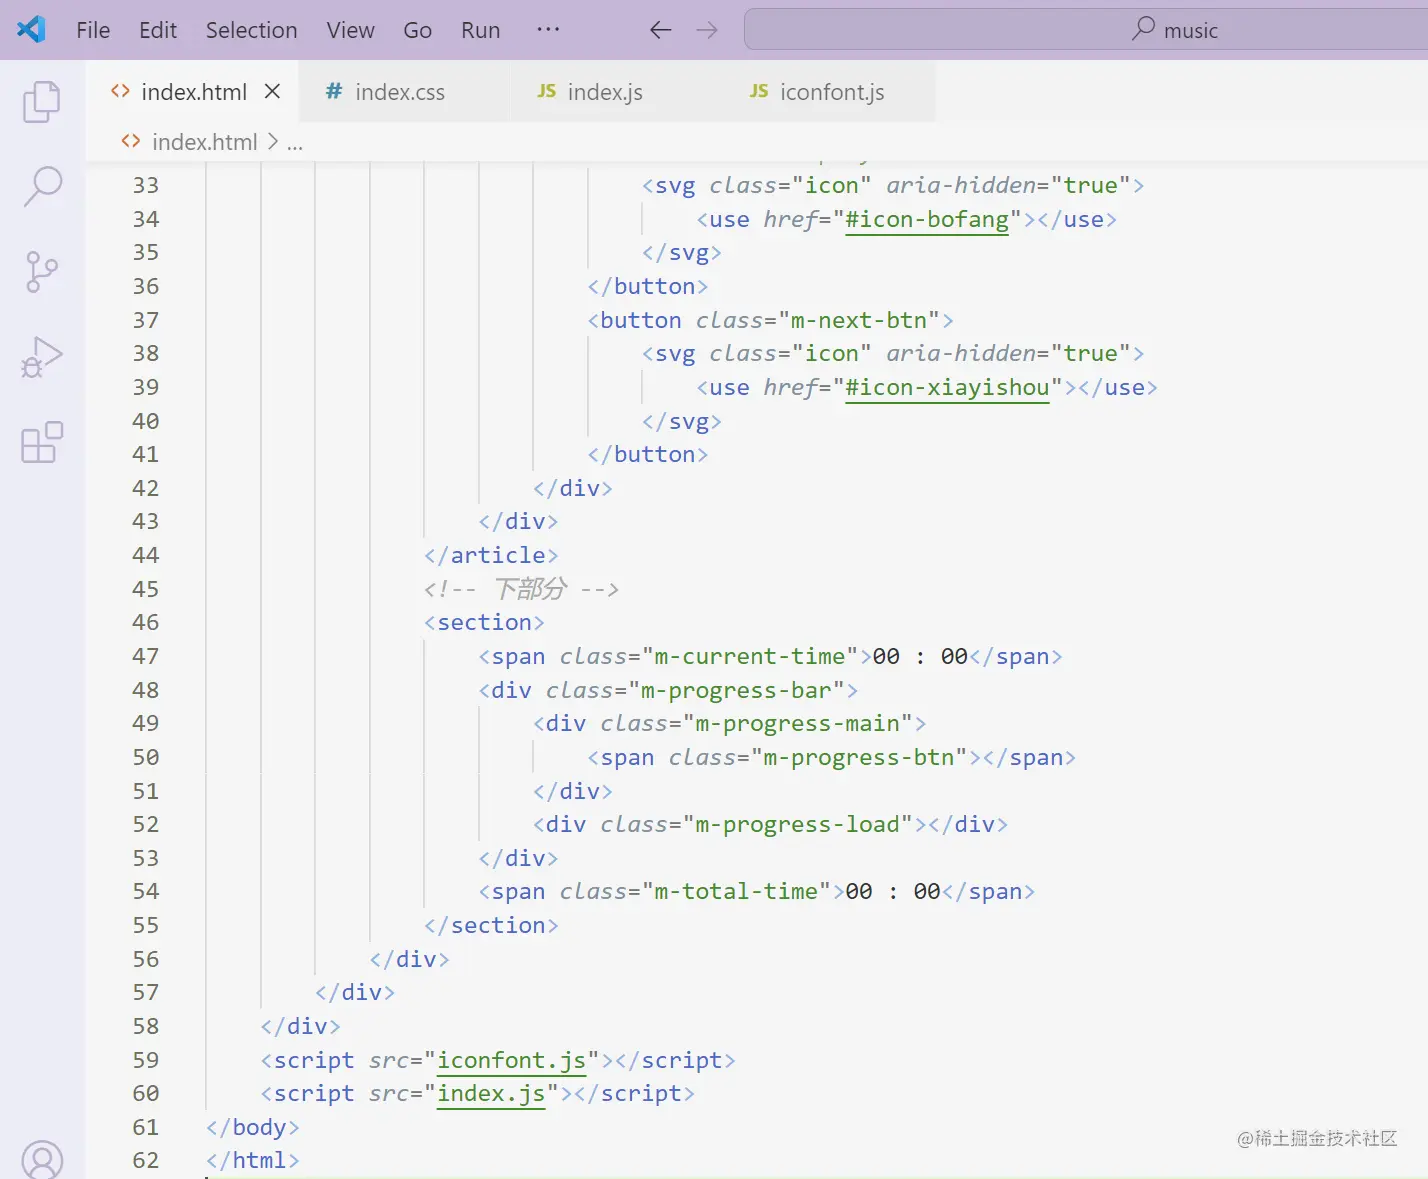The width and height of the screenshot is (1428, 1179).
Task: Switch to the index.html tab
Action: [194, 92]
